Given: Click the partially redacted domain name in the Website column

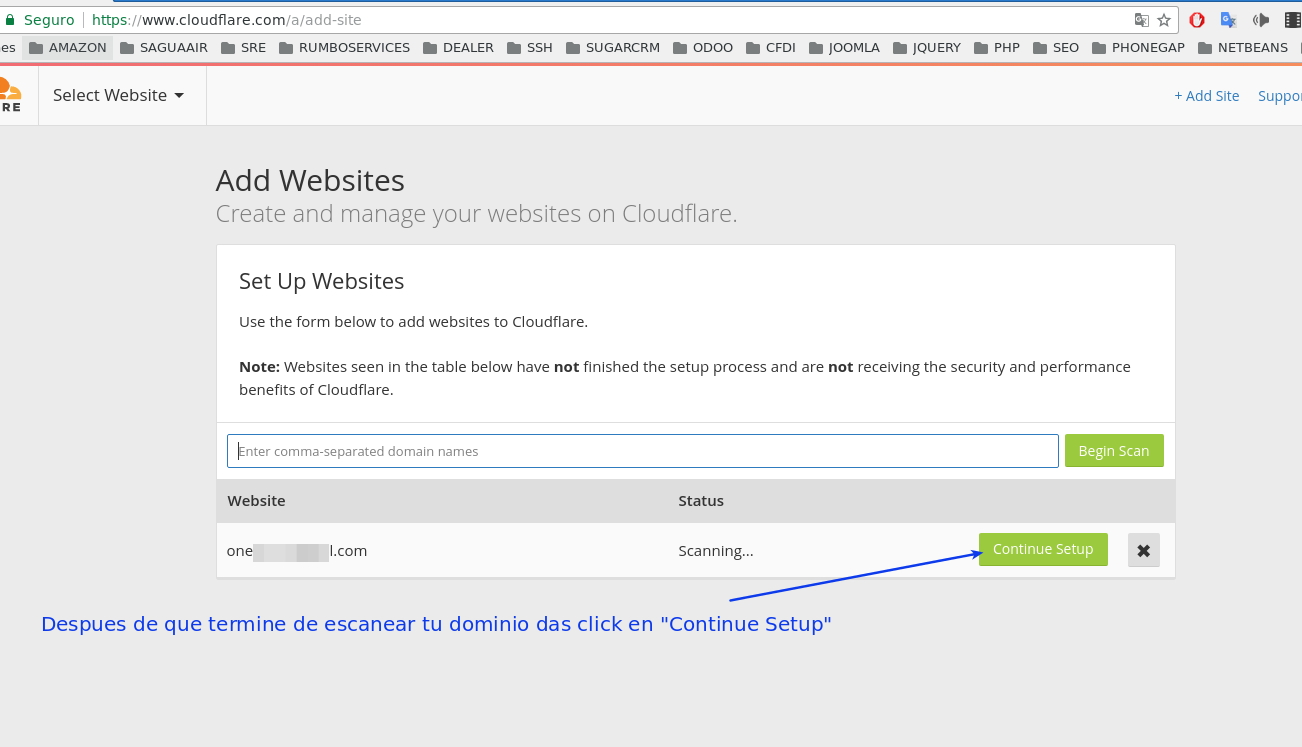Looking at the screenshot, I should pos(297,551).
